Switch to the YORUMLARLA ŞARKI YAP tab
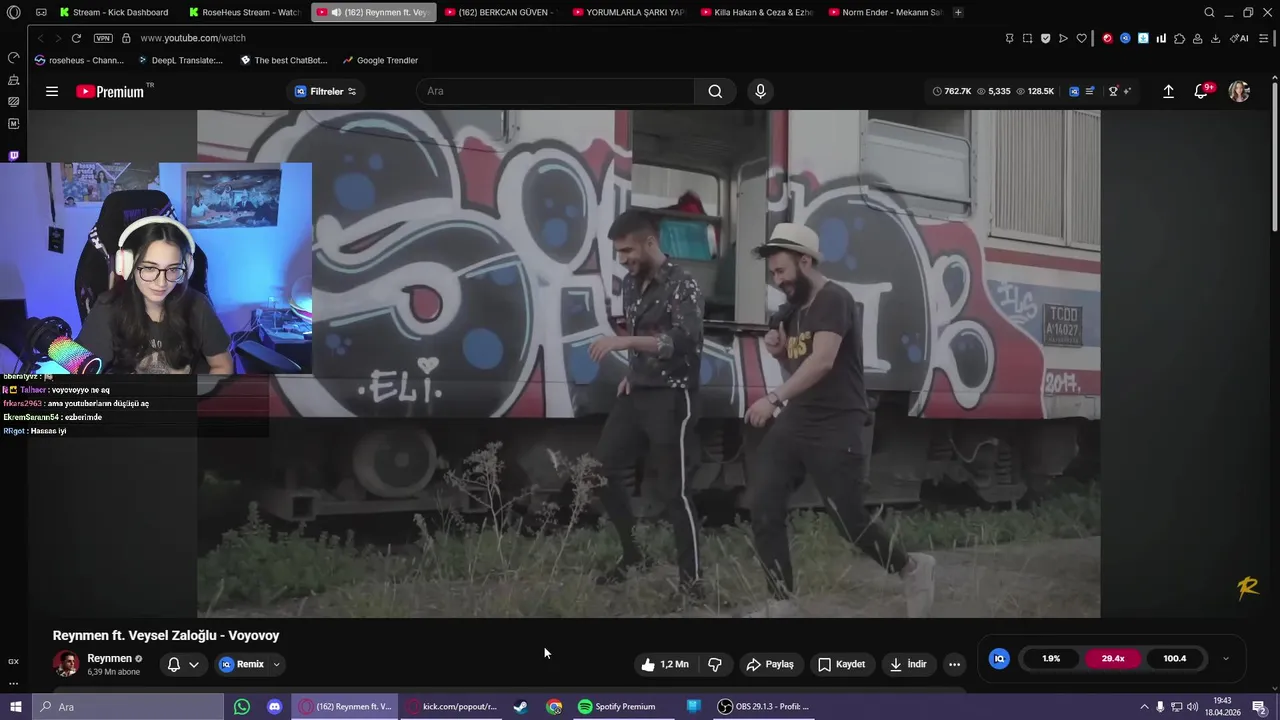Screen dimensions: 1280x720 pyautogui.click(x=628, y=12)
